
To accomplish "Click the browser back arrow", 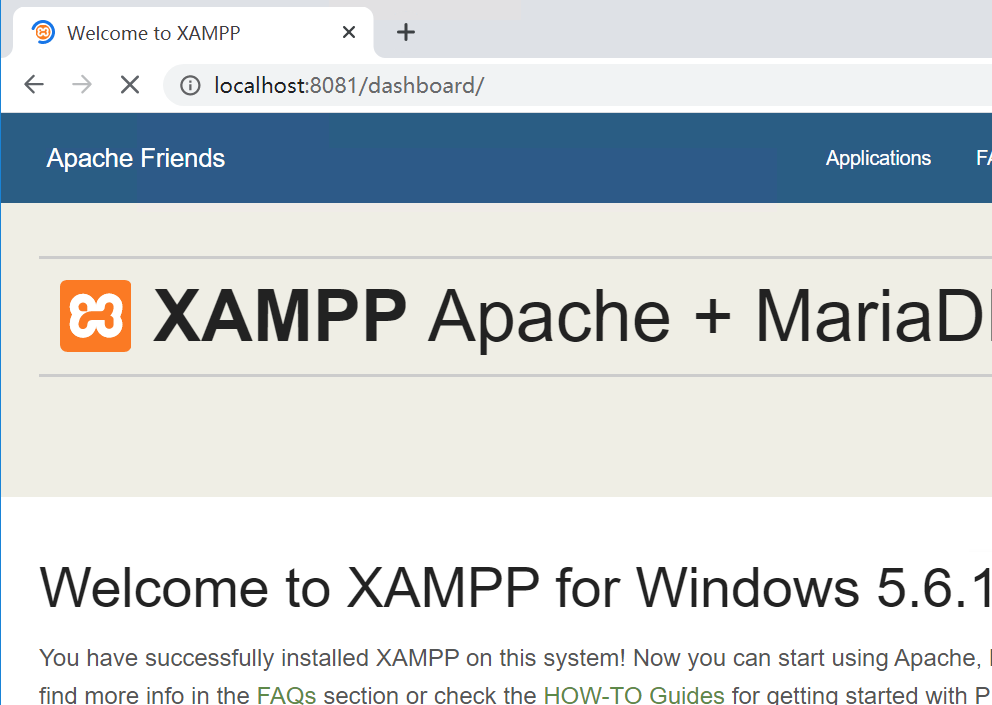I will click(34, 84).
